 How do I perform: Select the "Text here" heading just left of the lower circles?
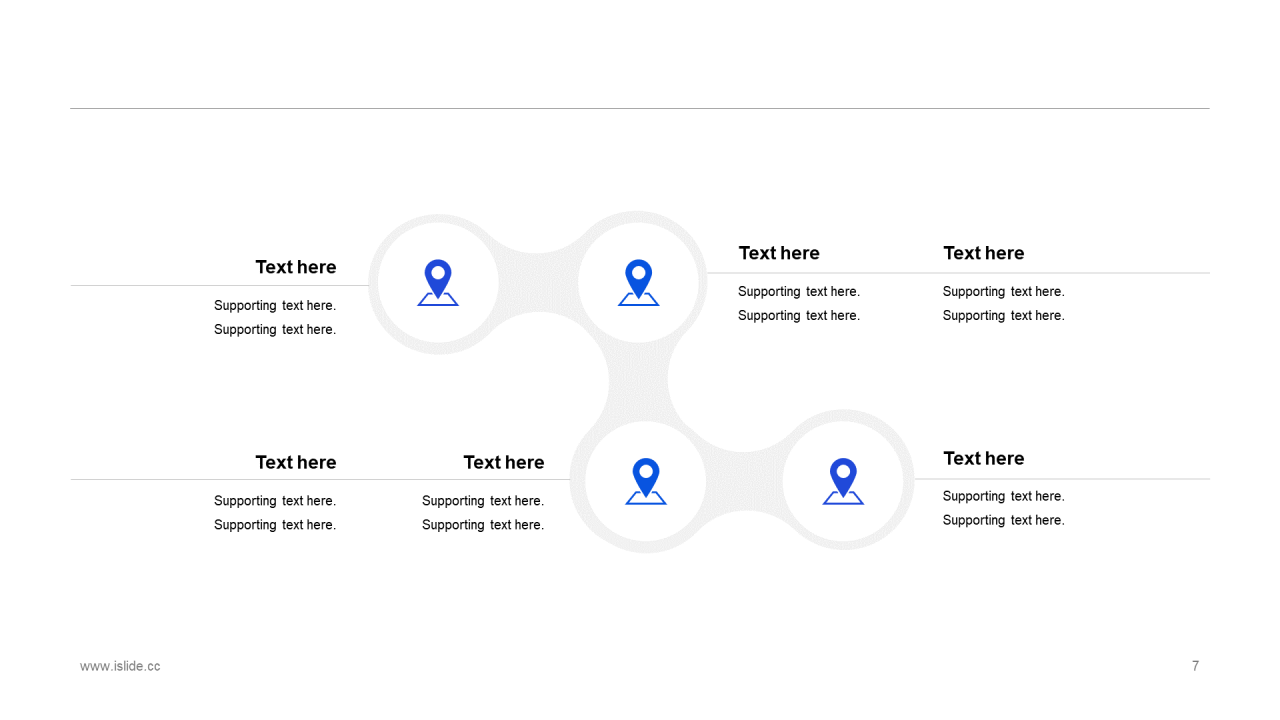[503, 462]
